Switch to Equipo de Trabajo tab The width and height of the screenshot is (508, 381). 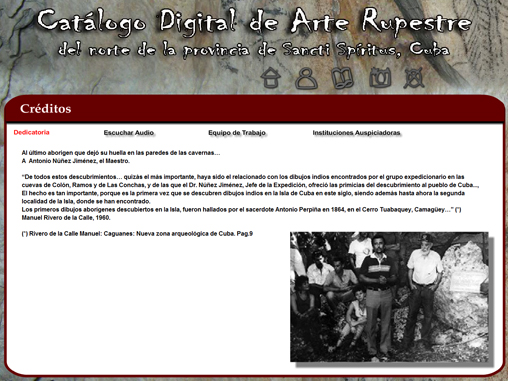(237, 133)
